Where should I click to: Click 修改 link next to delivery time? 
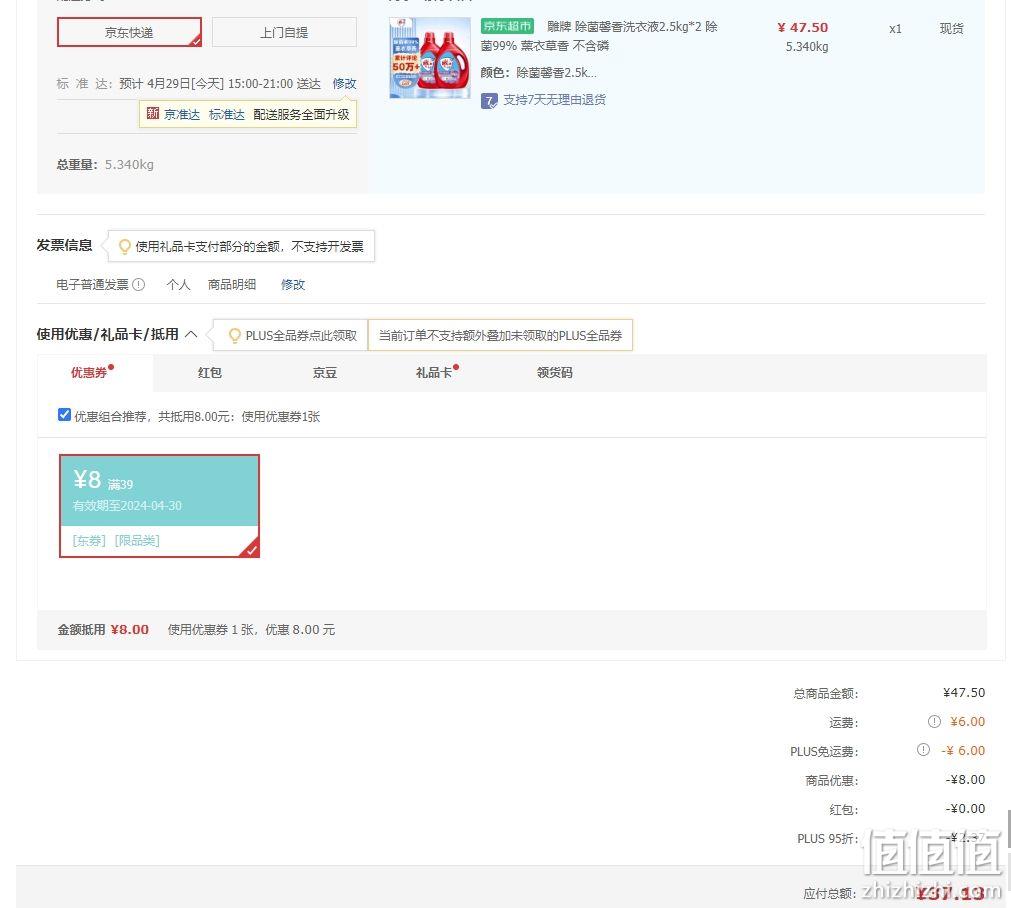tap(344, 84)
